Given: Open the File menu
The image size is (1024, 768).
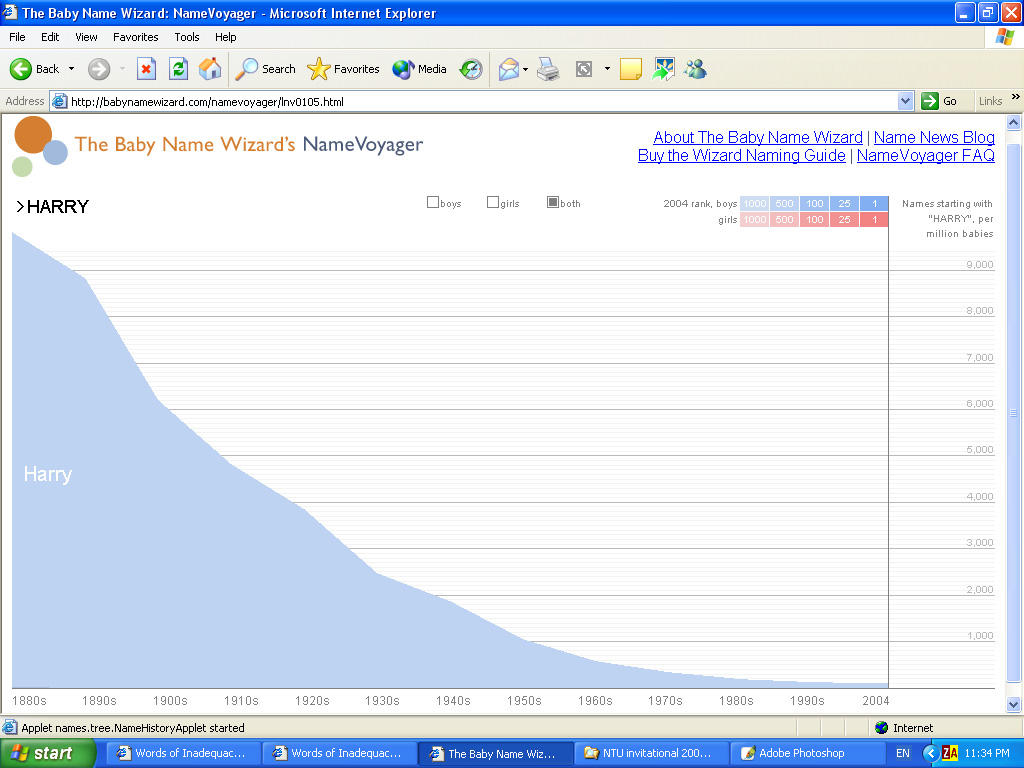Looking at the screenshot, I should (17, 37).
